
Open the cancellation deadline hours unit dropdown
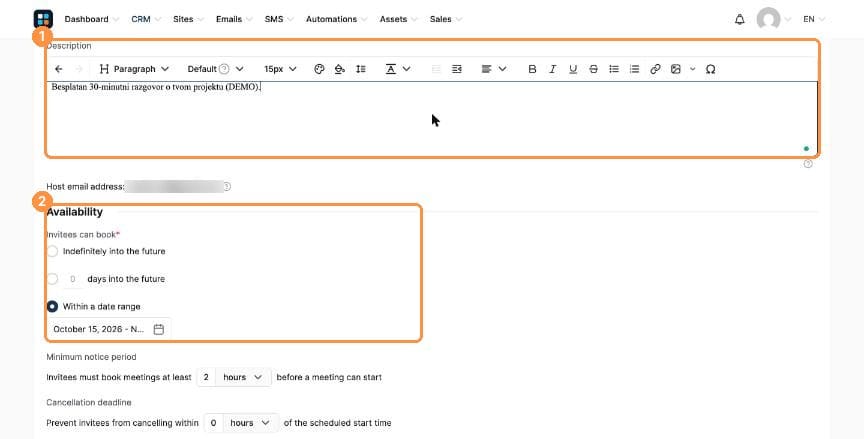251,423
